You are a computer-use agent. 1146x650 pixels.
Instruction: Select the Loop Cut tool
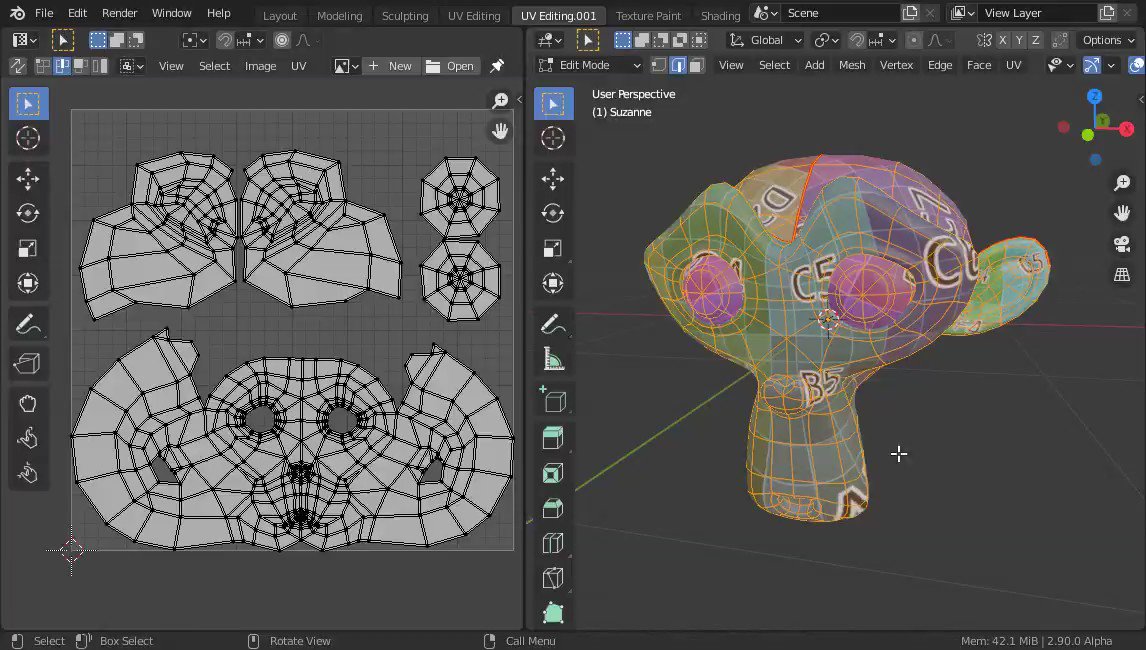coord(553,543)
